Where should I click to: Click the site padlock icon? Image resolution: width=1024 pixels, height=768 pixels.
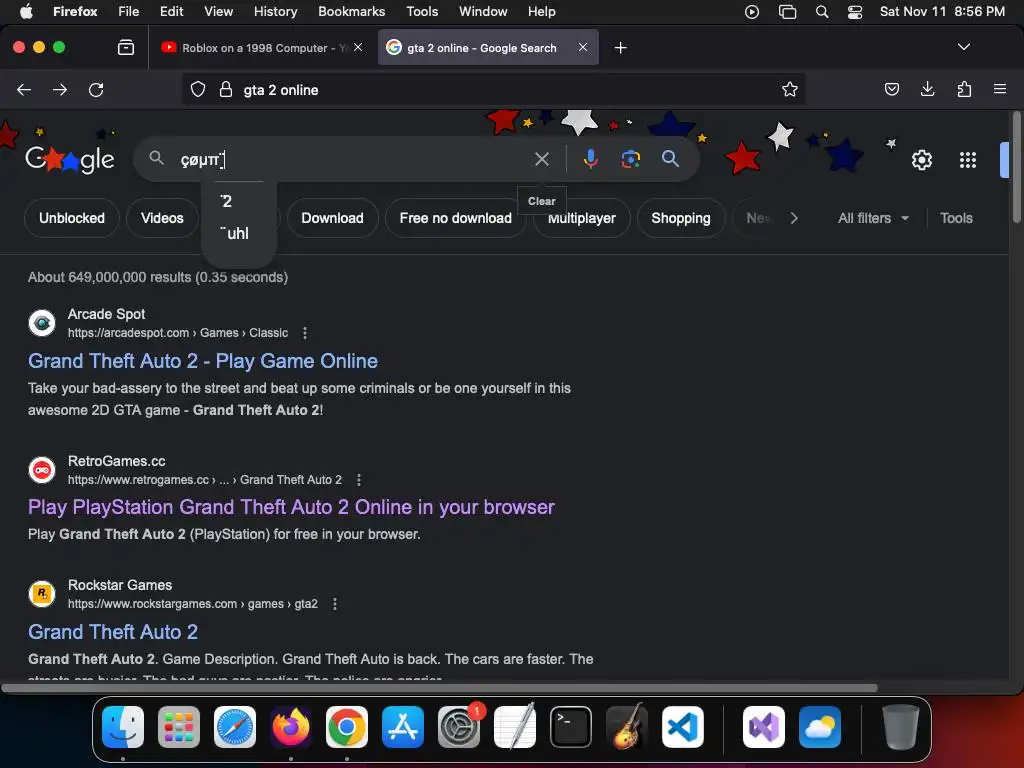tap(226, 89)
